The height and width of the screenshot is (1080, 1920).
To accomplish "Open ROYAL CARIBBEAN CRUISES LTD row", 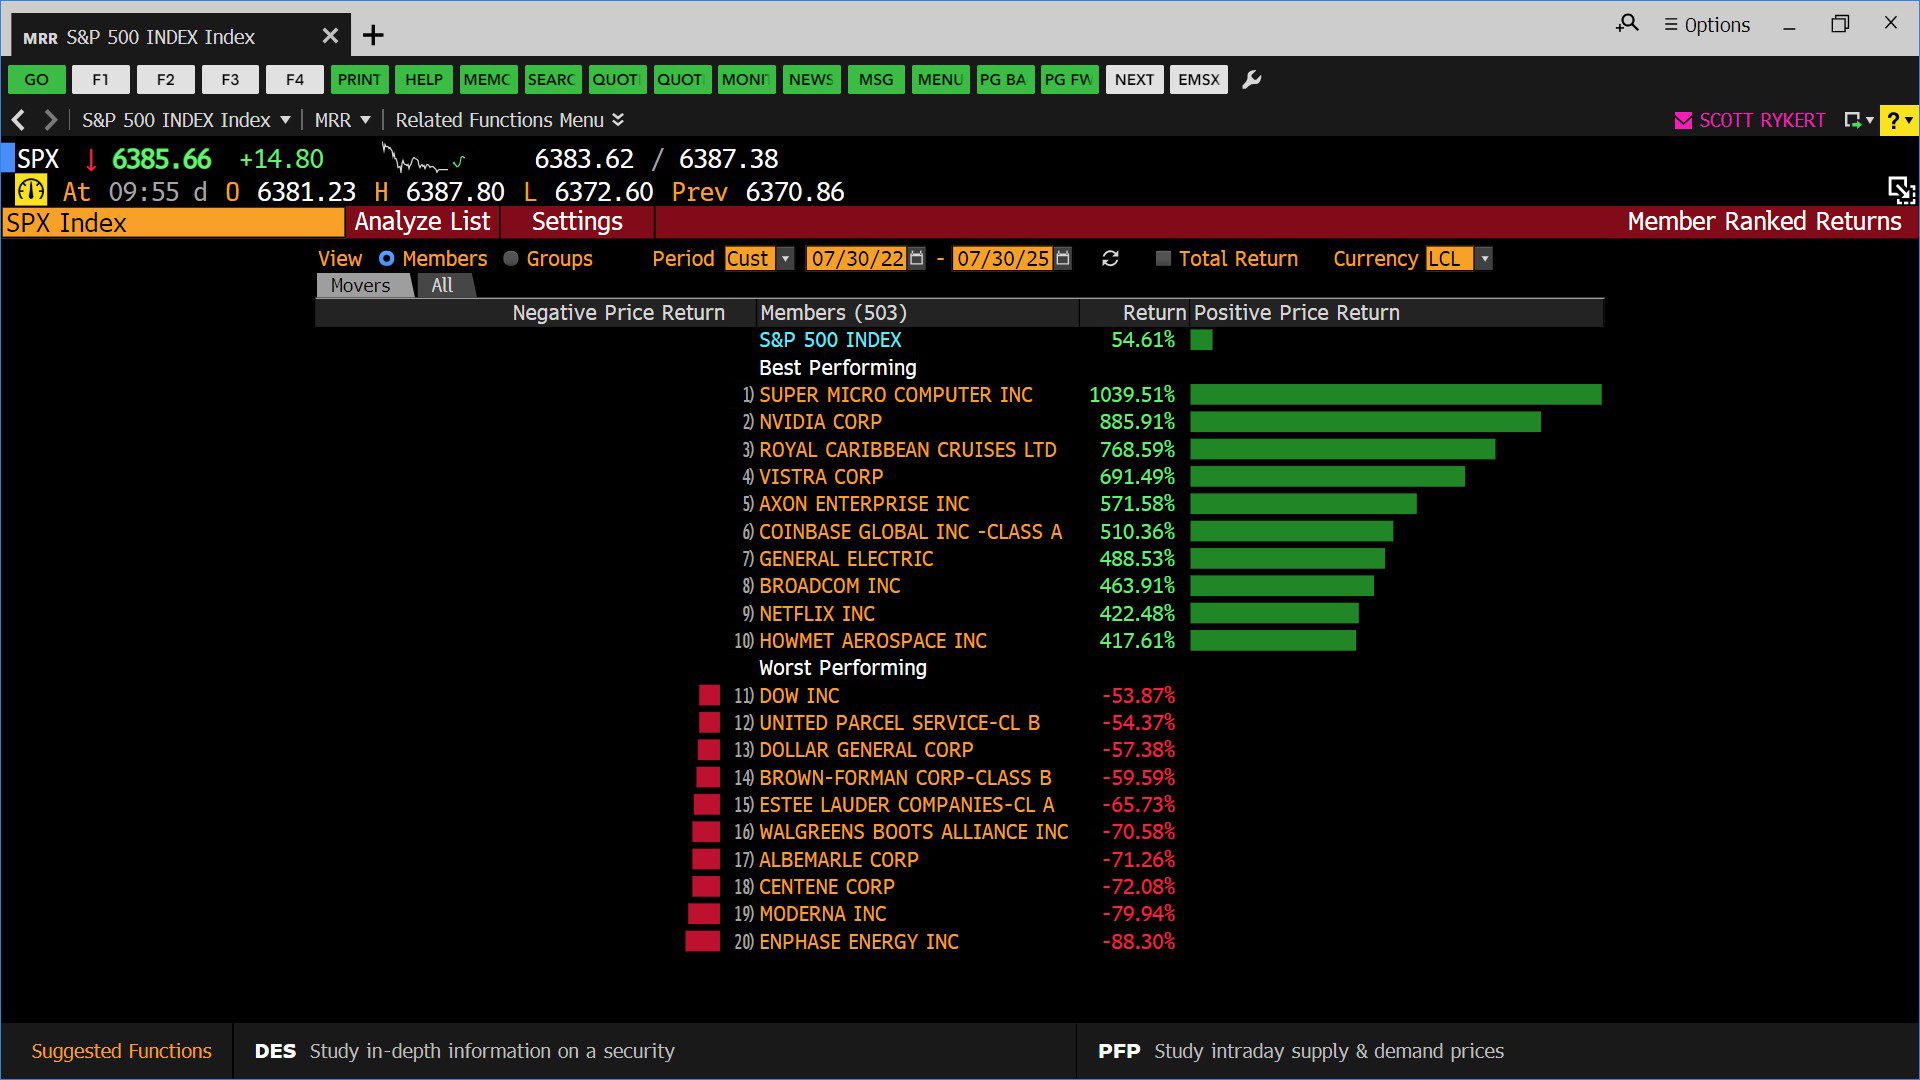I will tap(907, 450).
